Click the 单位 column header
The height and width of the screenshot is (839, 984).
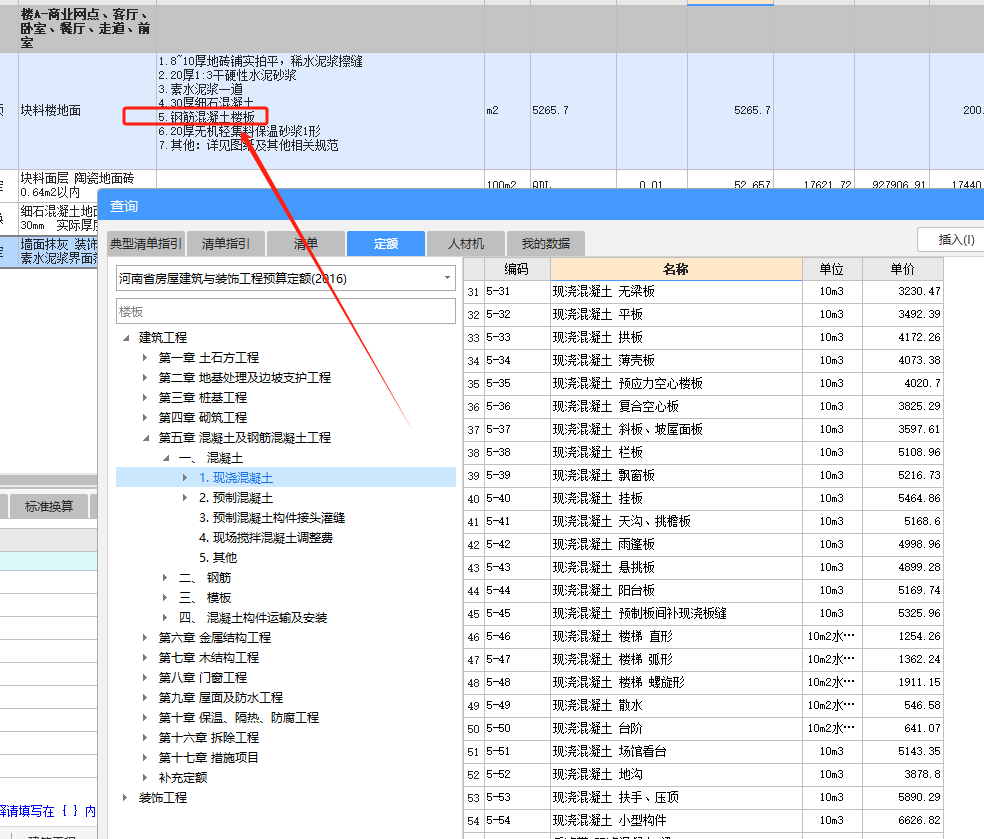click(x=832, y=269)
